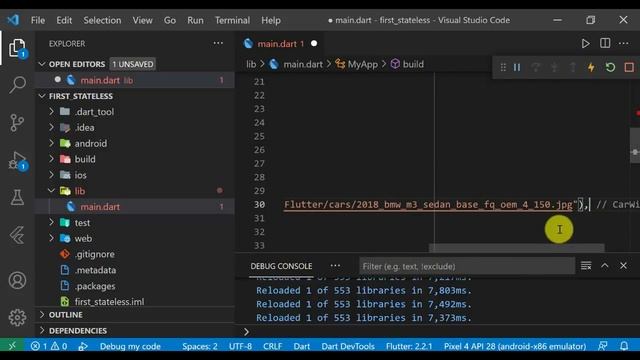Viewport: 640px width, 360px height.
Task: Open the View menu
Action: pyautogui.click(x=142, y=20)
